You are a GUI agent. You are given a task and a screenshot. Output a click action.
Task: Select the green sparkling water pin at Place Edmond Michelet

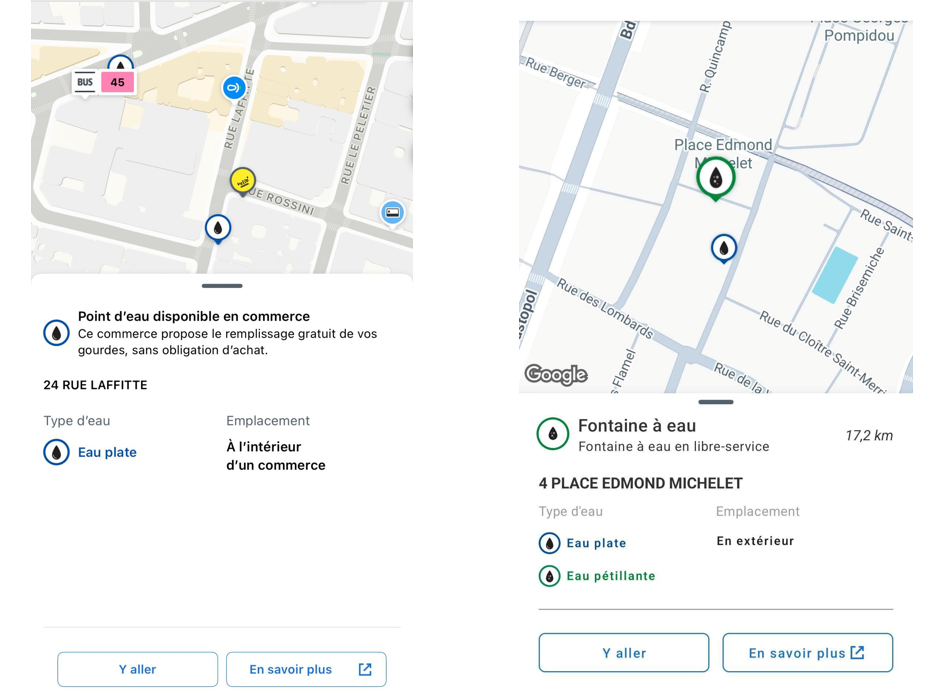pyautogui.click(x=716, y=178)
